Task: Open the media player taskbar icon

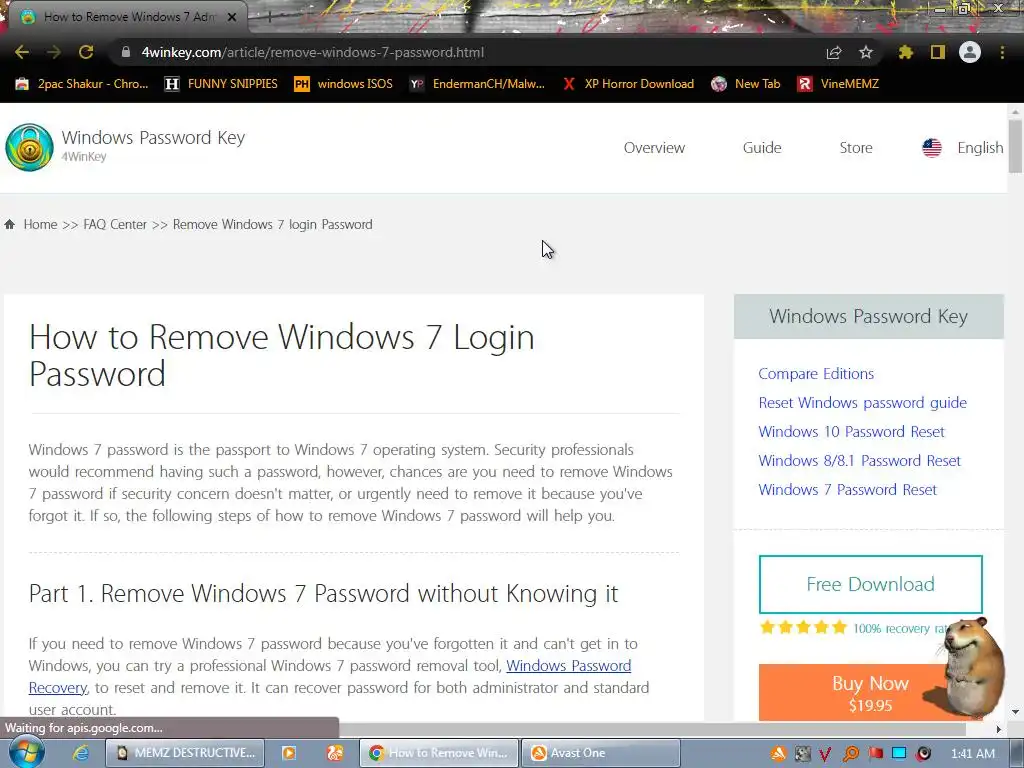Action: click(x=289, y=753)
